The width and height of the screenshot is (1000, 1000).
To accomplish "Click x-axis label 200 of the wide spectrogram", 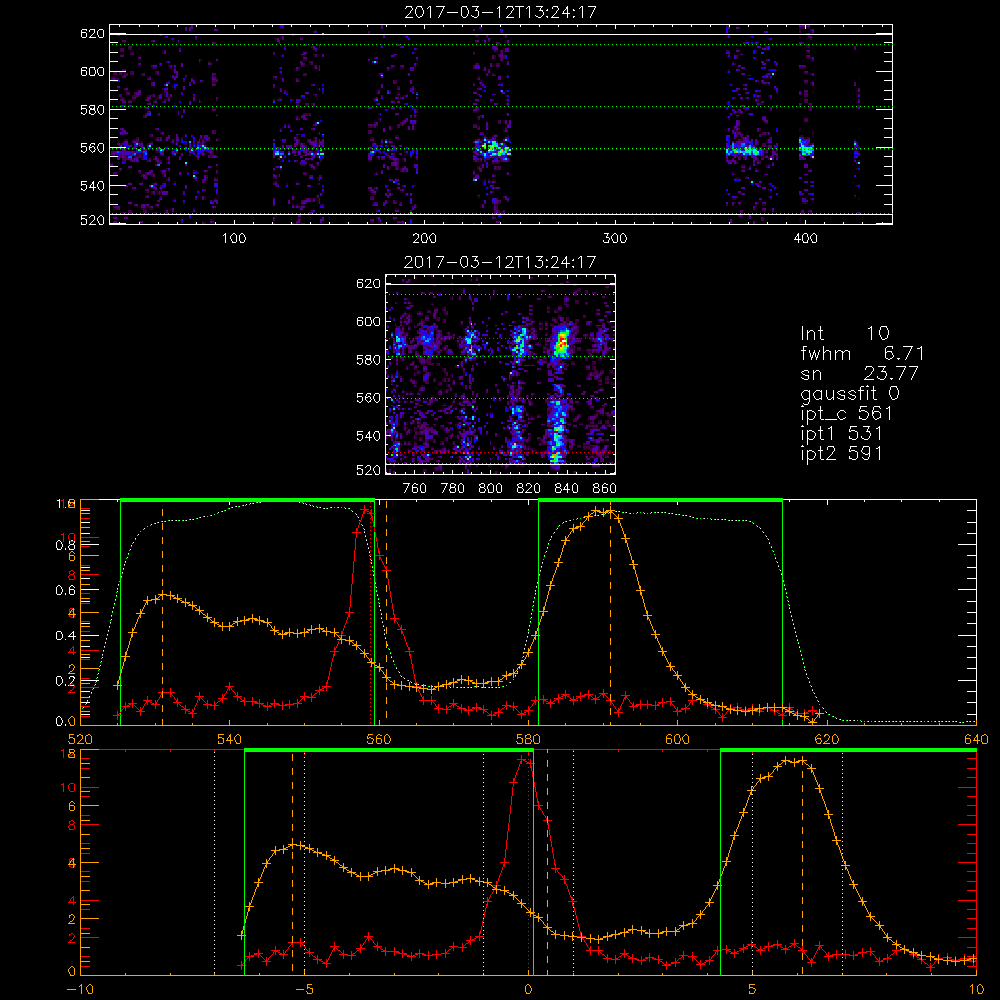I will point(424,239).
